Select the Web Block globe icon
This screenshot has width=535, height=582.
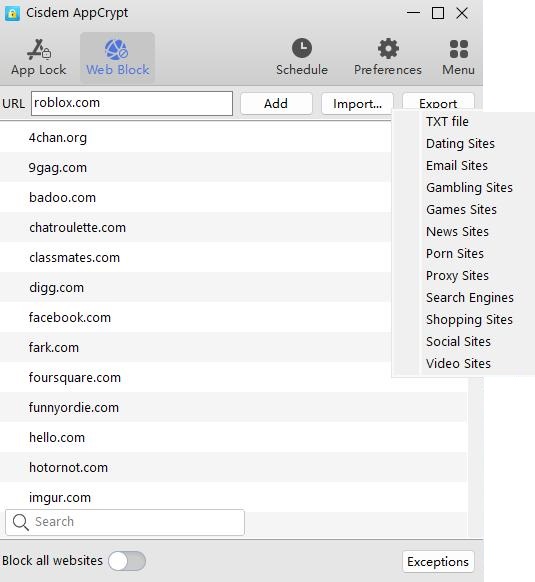point(117,49)
